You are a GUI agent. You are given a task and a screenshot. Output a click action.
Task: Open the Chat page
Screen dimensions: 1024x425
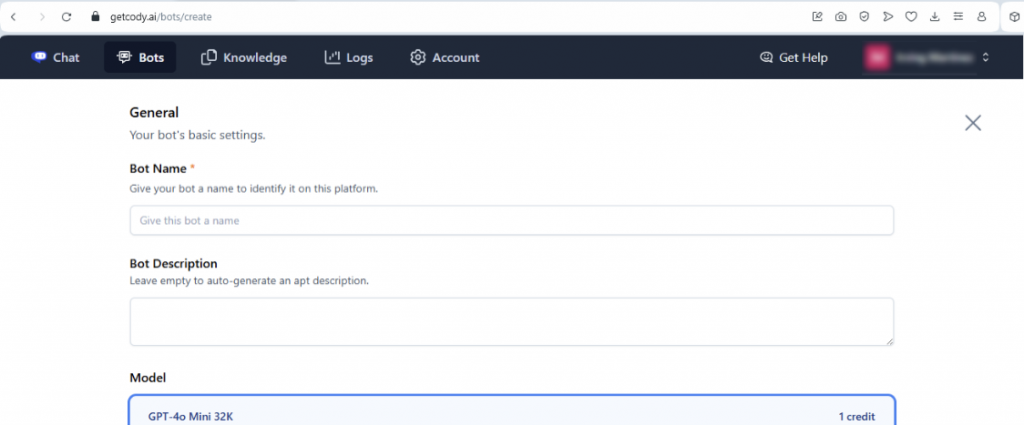coord(56,58)
